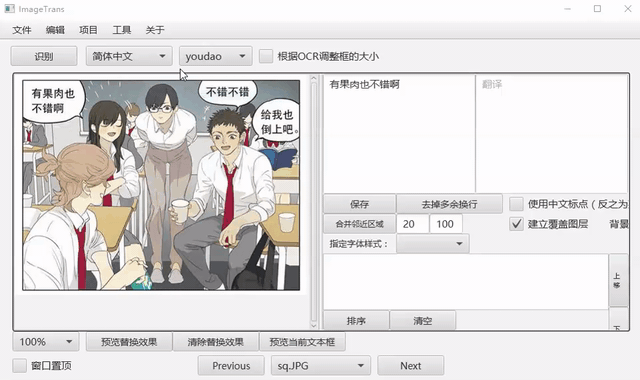Open the youdao engine dropdown
This screenshot has height=380, width=640.
216,56
